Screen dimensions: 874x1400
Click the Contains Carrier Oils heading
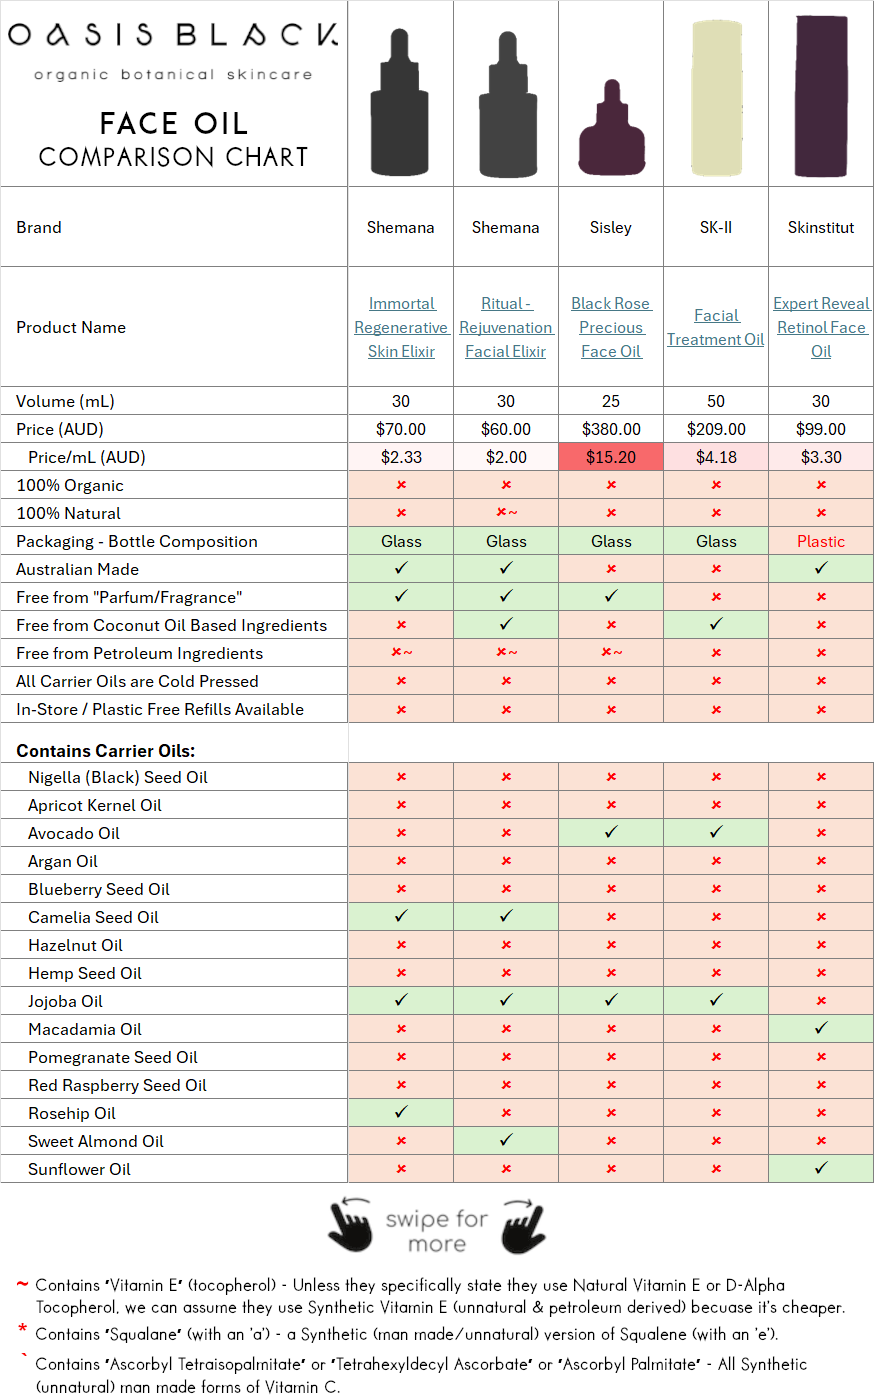click(x=106, y=751)
